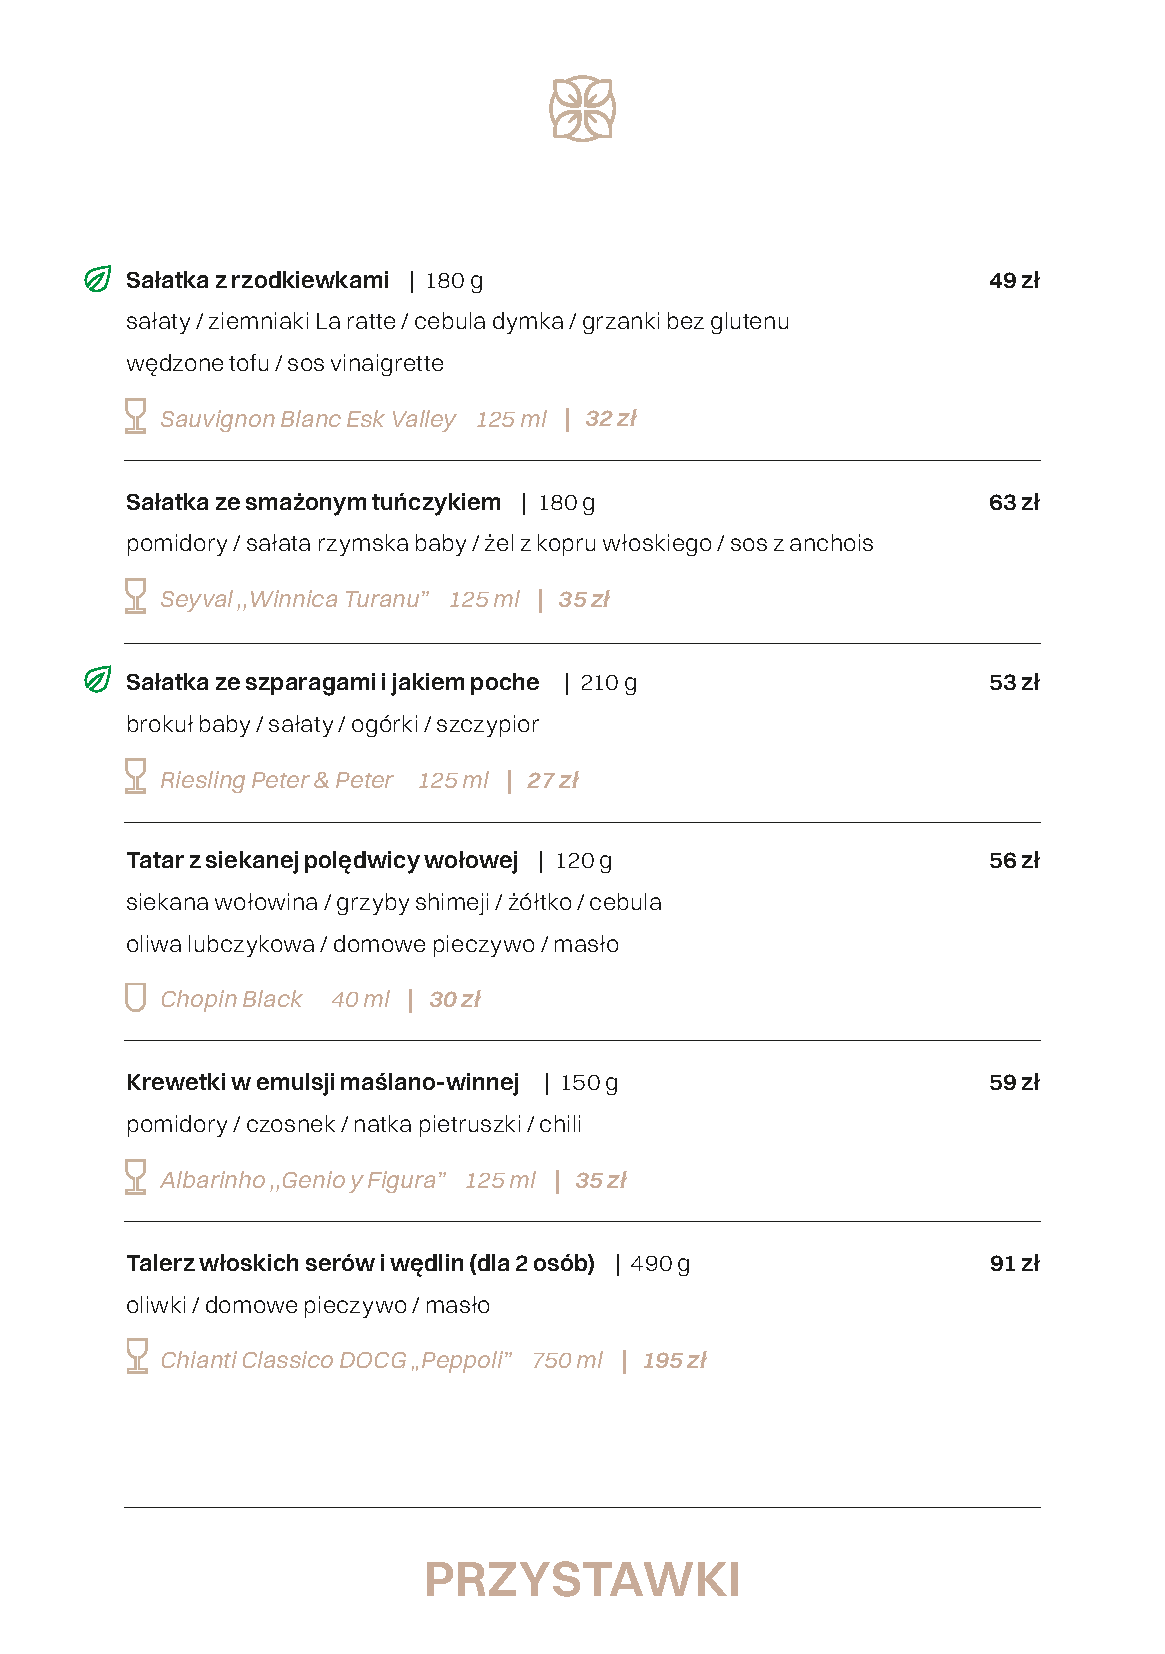
Task: Click the Talerz włoskich serów i wędlin title
Action: coord(360,1263)
